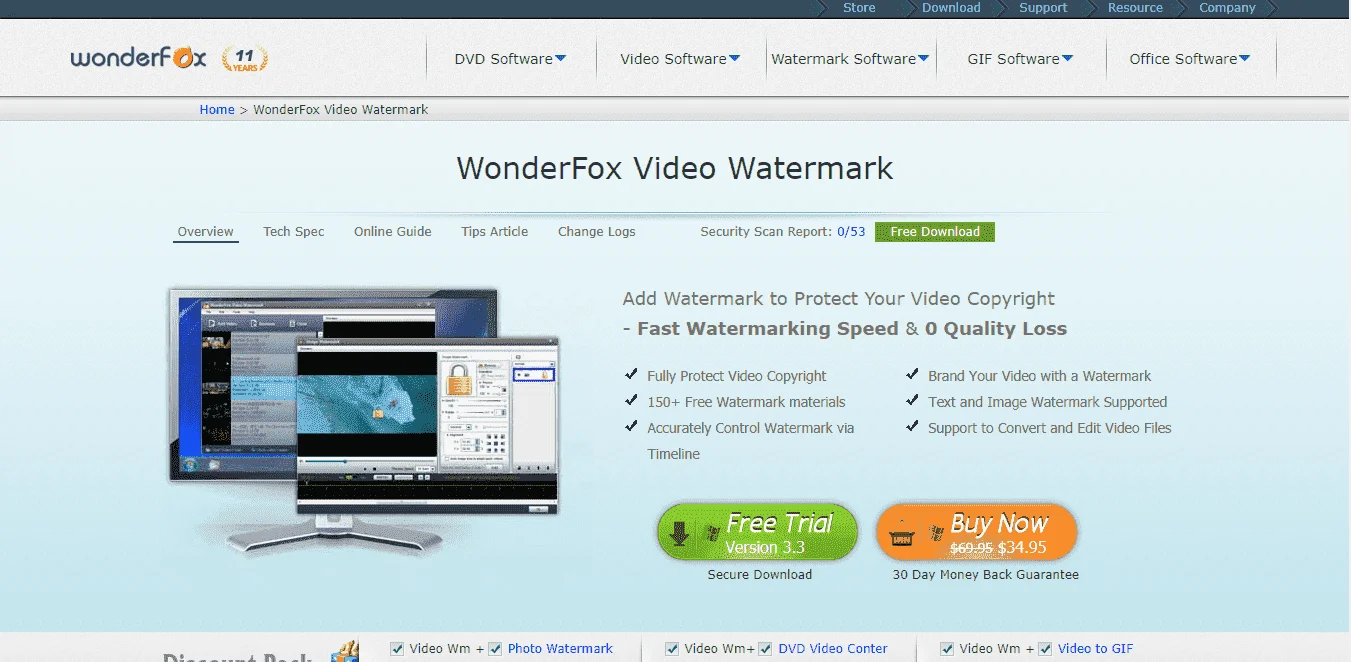Select the Overview tab
The width and height of the screenshot is (1351, 662).
point(205,232)
